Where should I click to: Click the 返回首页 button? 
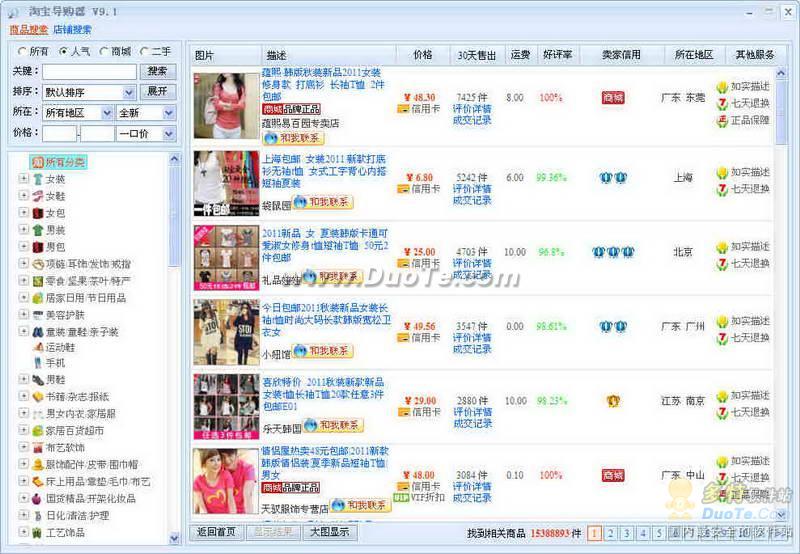[216, 532]
